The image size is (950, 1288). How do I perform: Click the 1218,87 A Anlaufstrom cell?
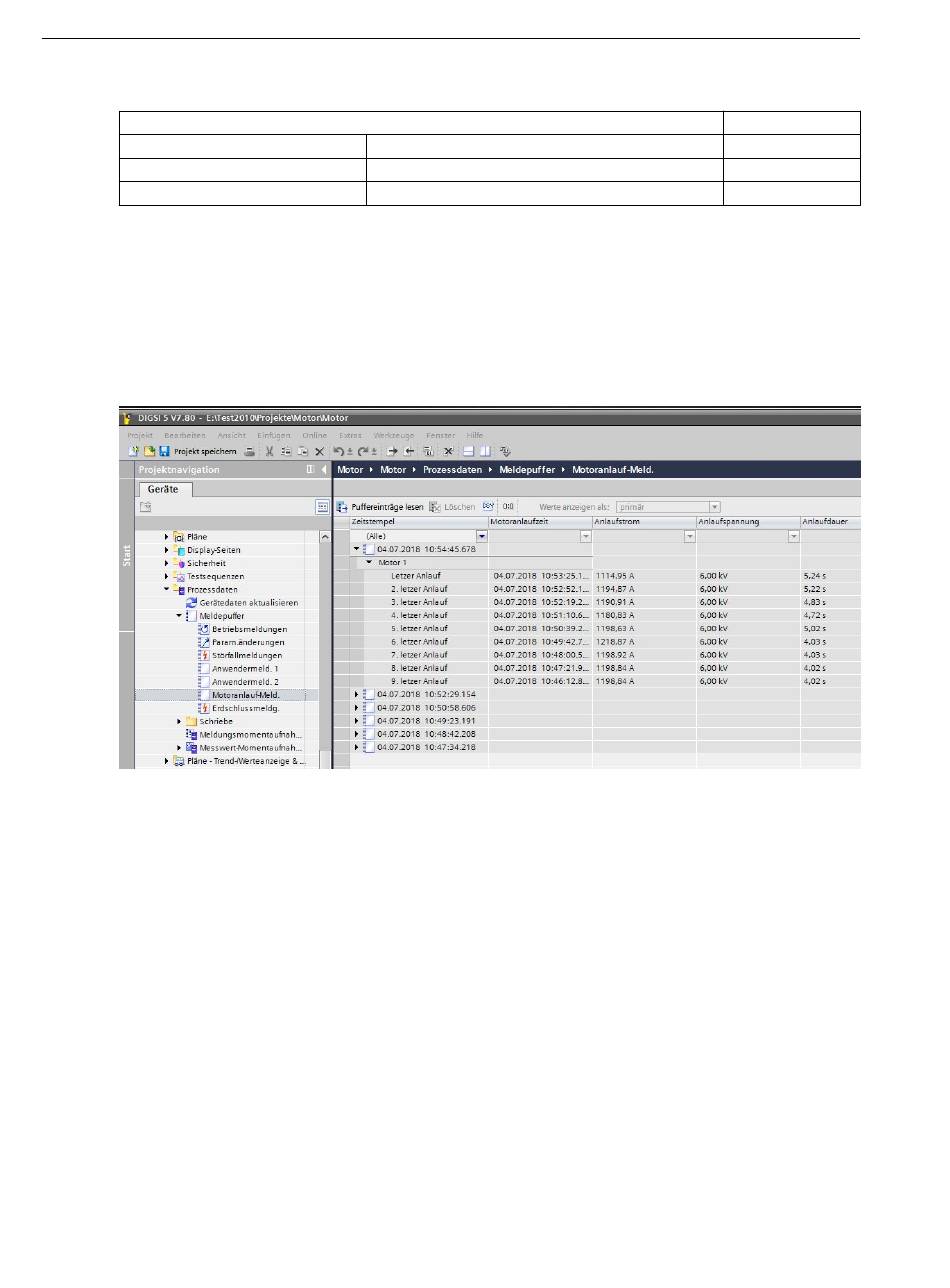(x=644, y=641)
